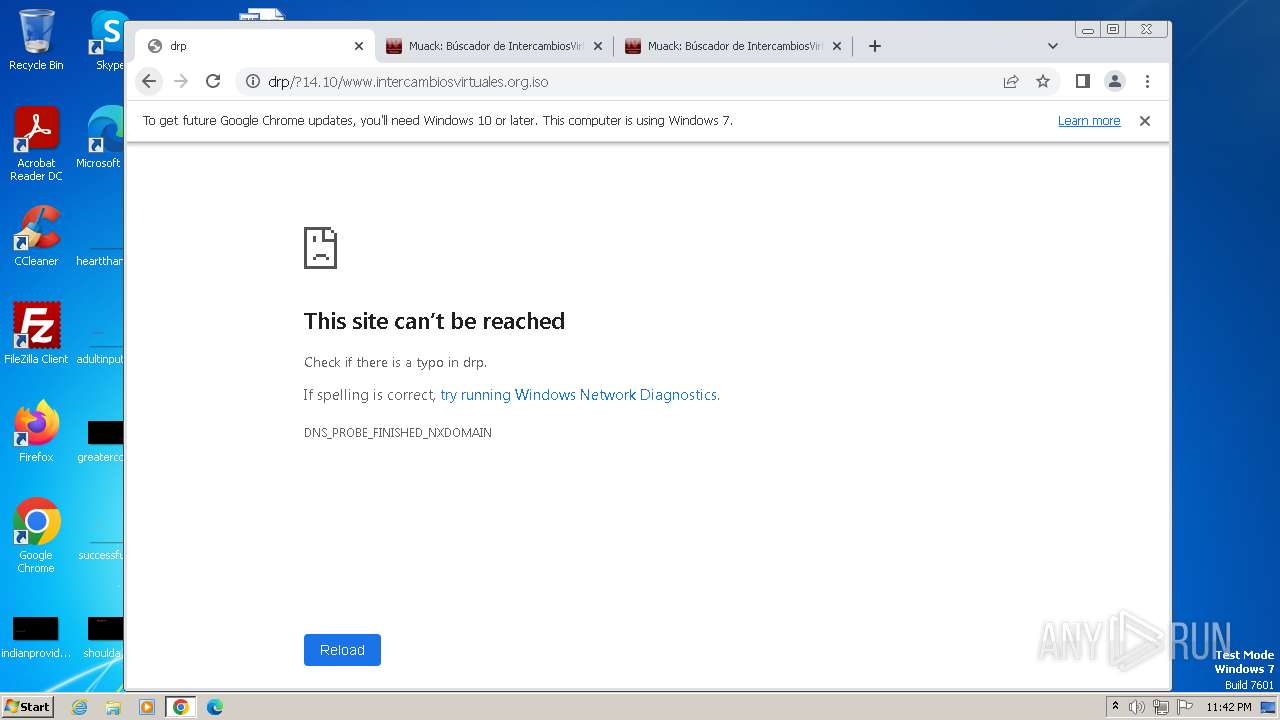1280x720 pixels.
Task: Open Firefox desktop shortcut
Action: pos(36,432)
